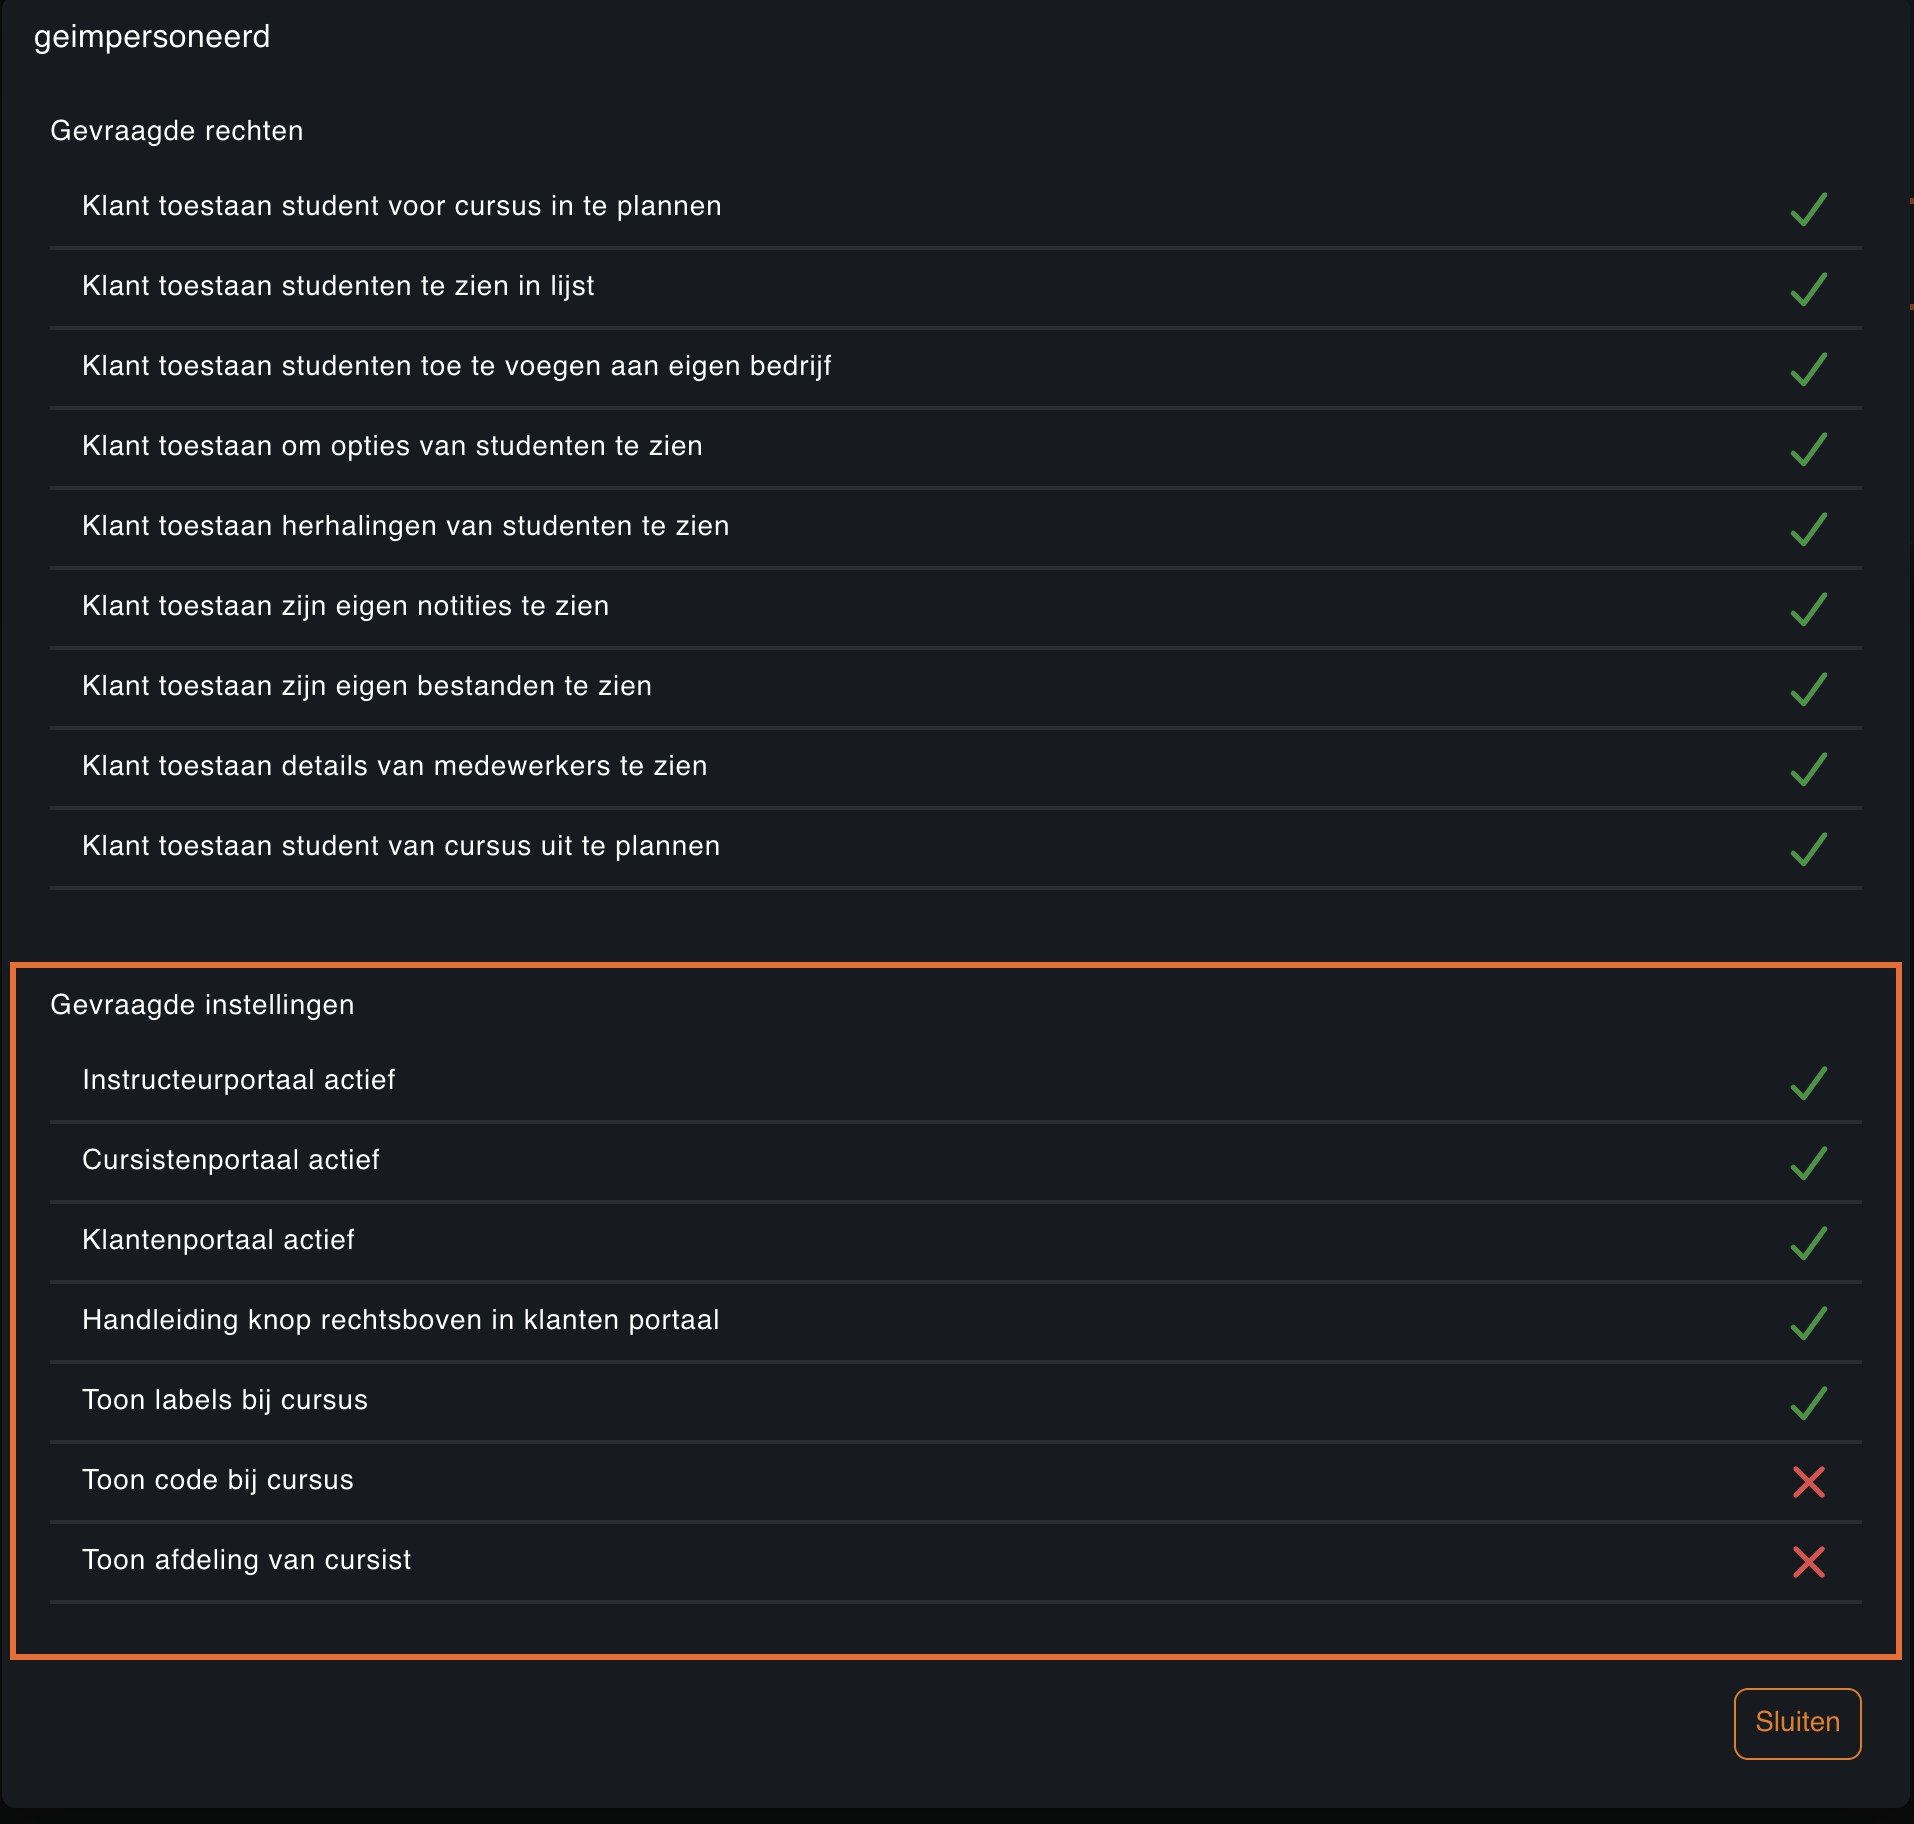1914x1824 pixels.
Task: Click the green check beside 'Cursistenportaal actief'
Action: 1808,1163
